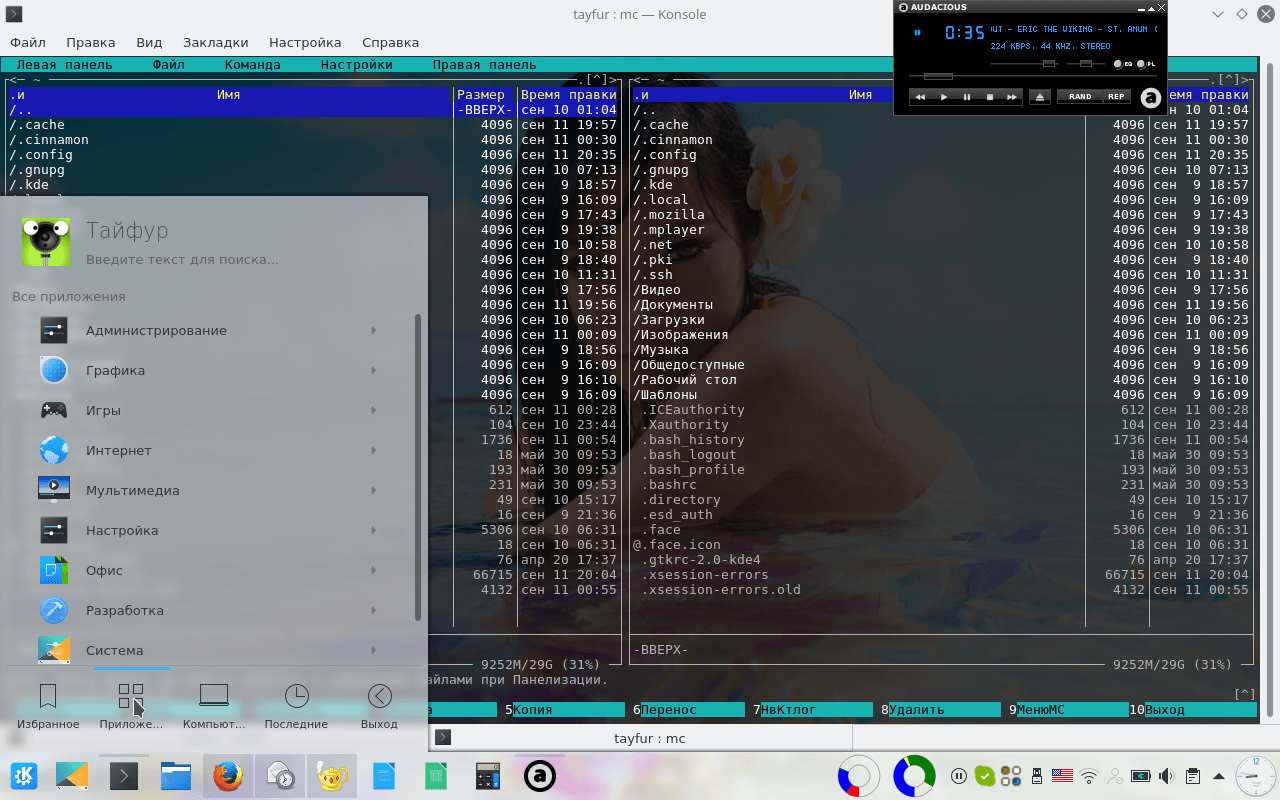Expand the Мультимедиа submenu

click(x=132, y=490)
